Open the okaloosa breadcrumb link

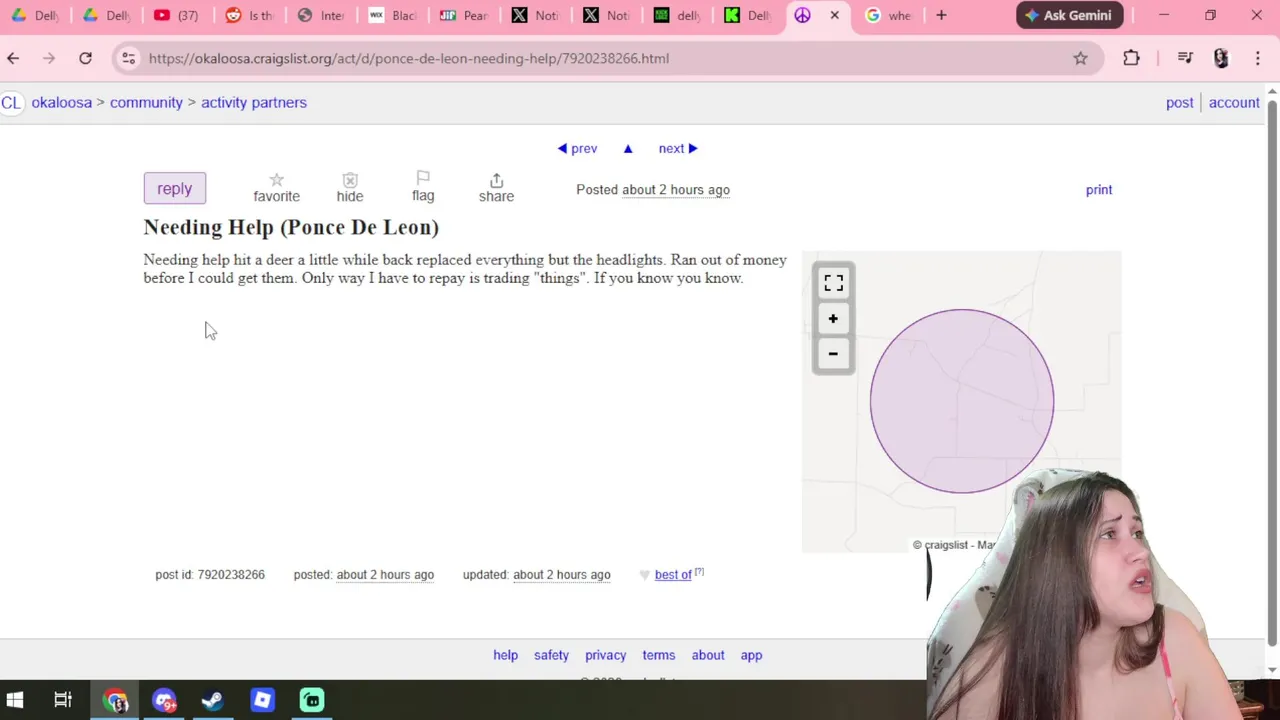pos(61,102)
